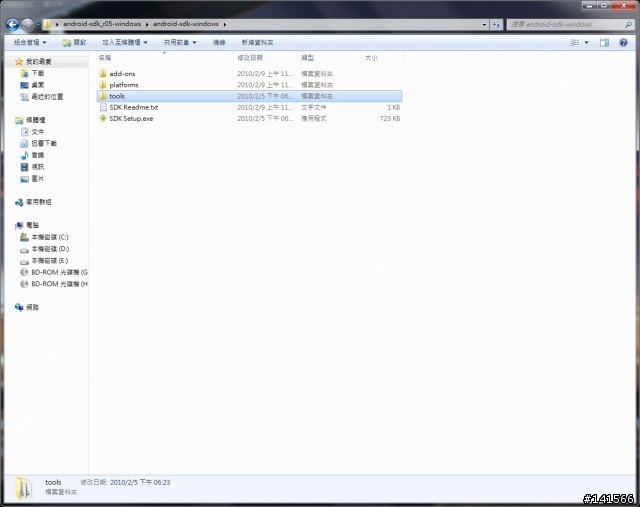Click the Bulk Downloads library icon
Viewport: 640px width, 507px height.
[x=24, y=143]
